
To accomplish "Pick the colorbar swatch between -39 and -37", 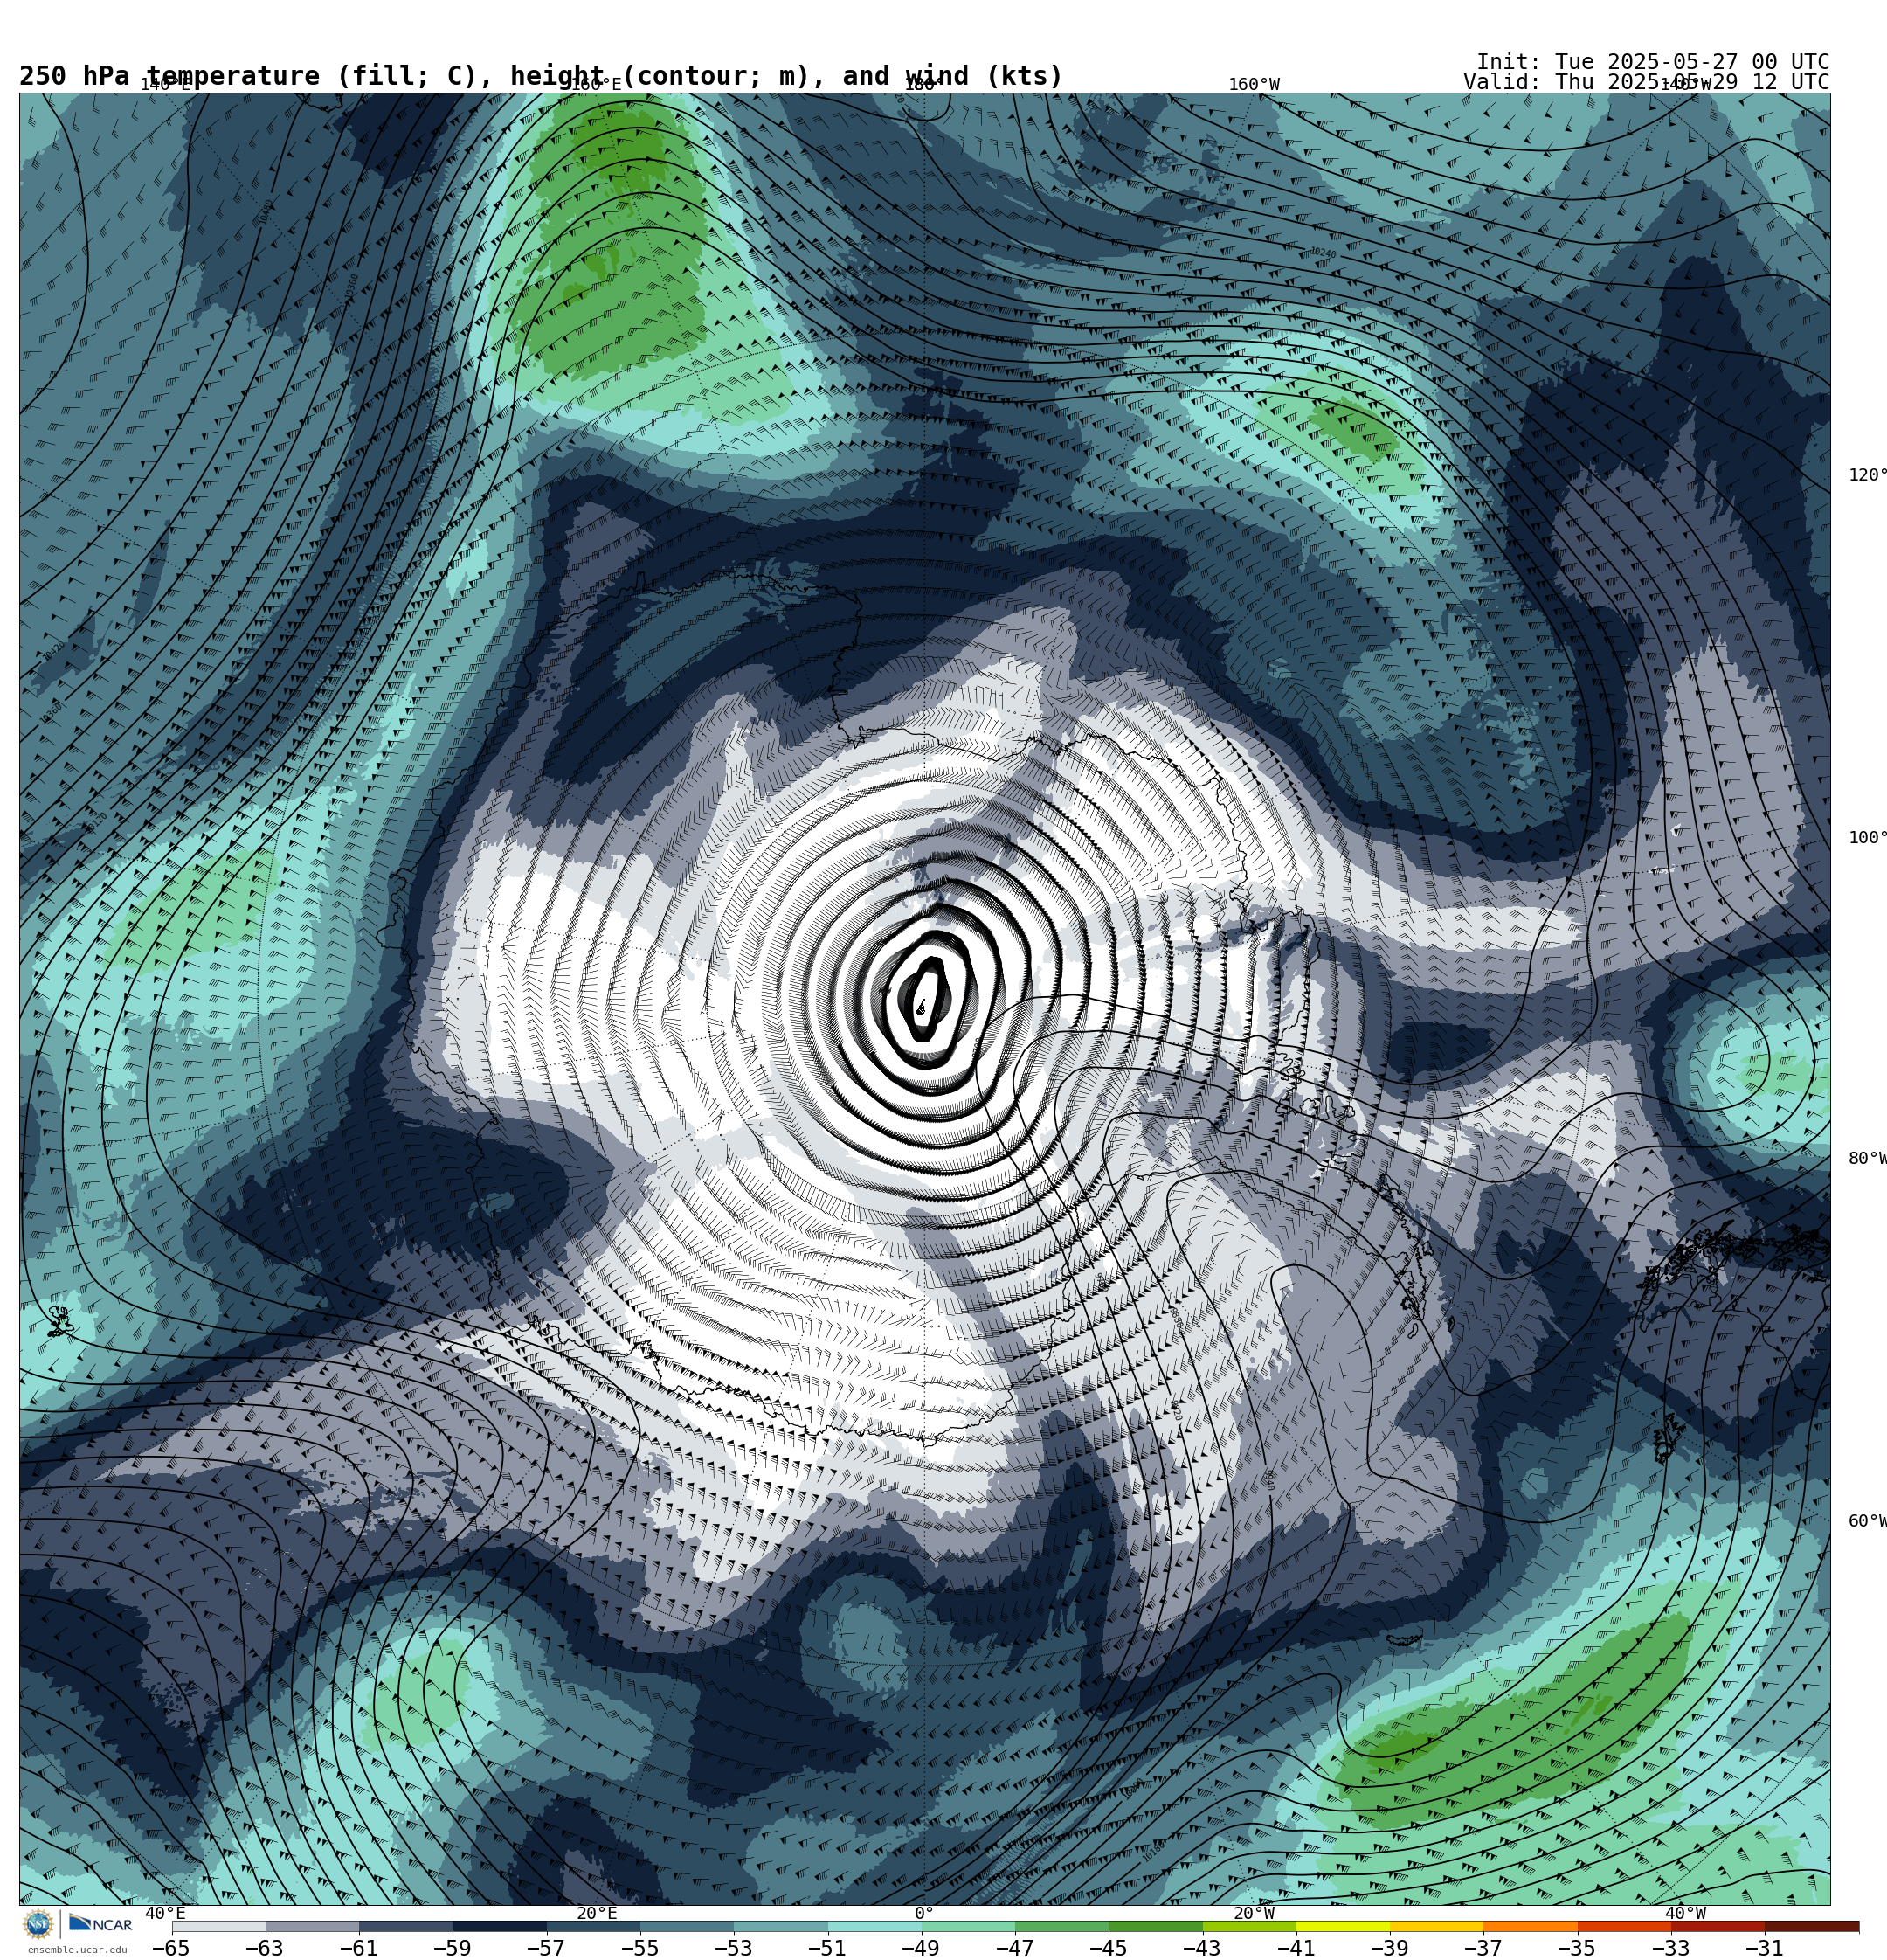I will click(x=1437, y=1926).
